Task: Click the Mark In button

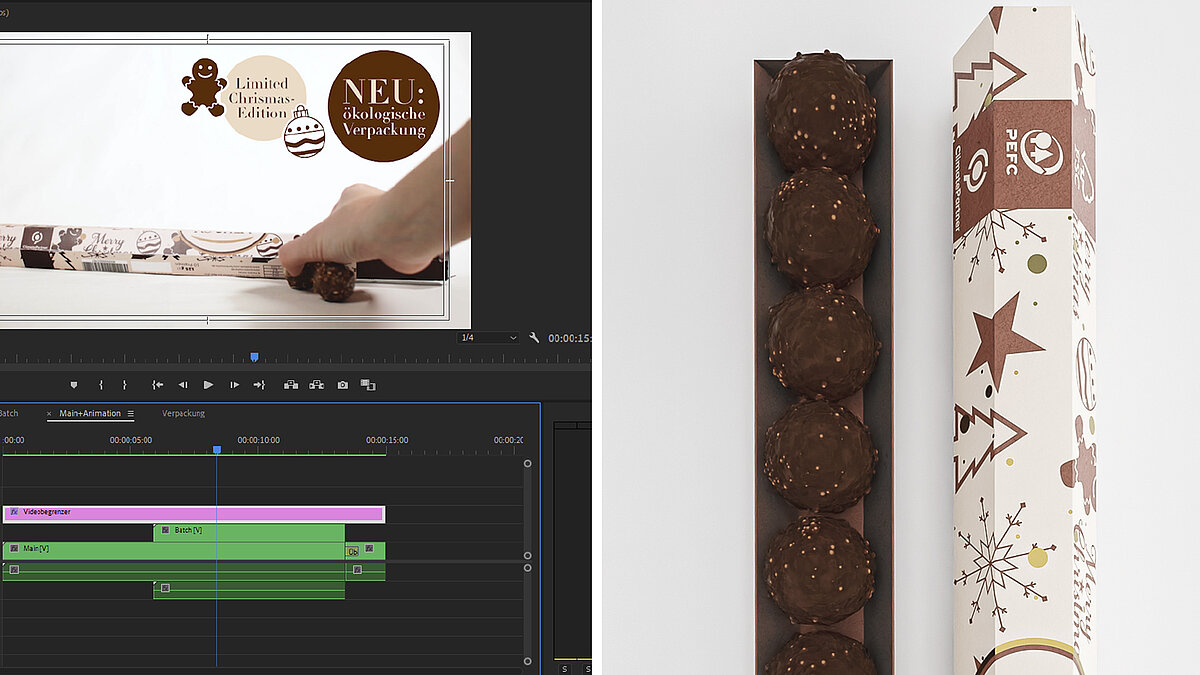Action: (x=101, y=385)
